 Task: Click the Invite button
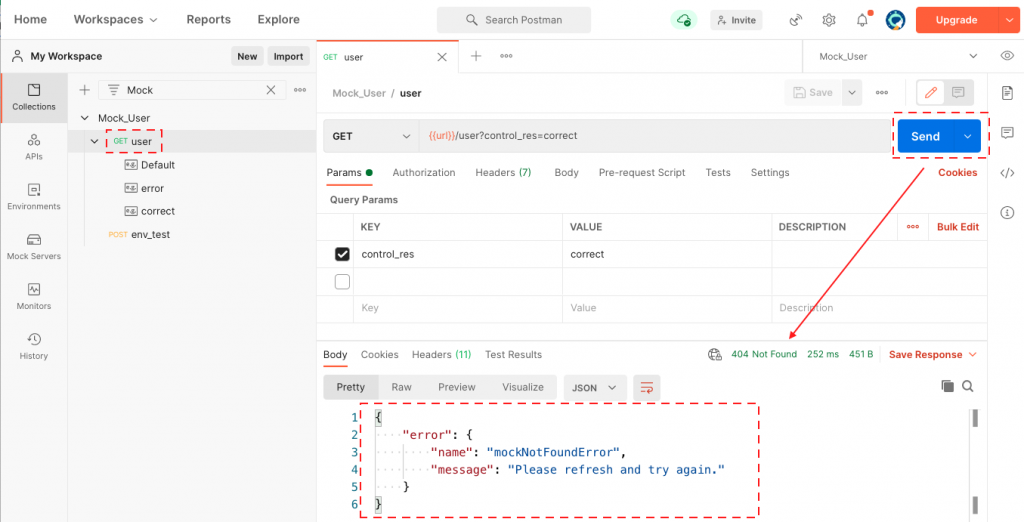[736, 20]
